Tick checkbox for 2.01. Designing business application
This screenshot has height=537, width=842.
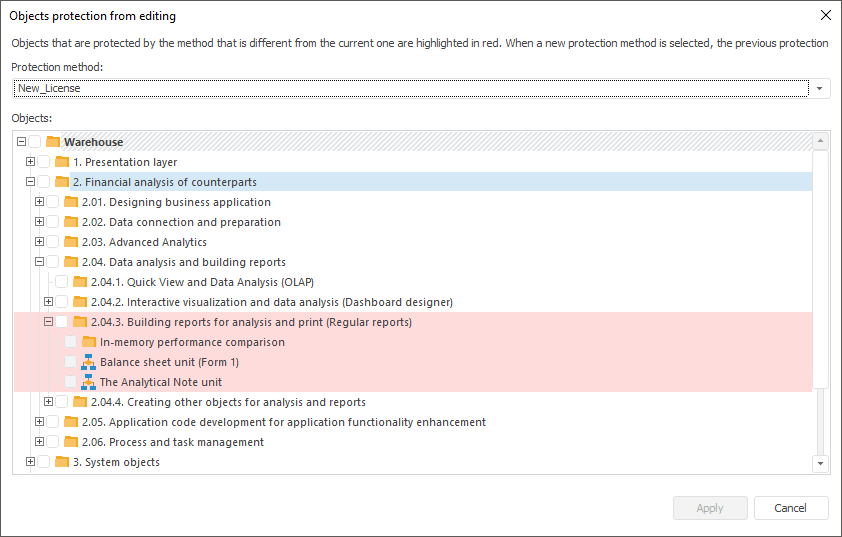coord(53,202)
